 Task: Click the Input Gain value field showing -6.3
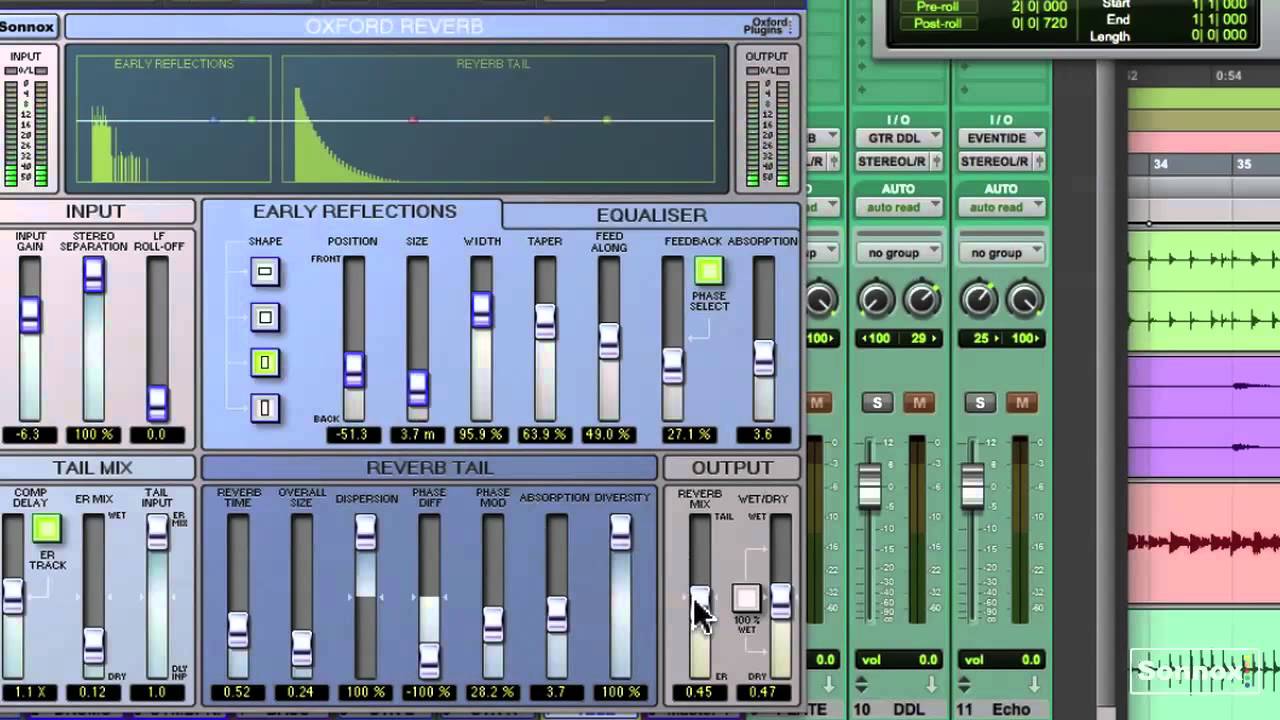click(29, 435)
